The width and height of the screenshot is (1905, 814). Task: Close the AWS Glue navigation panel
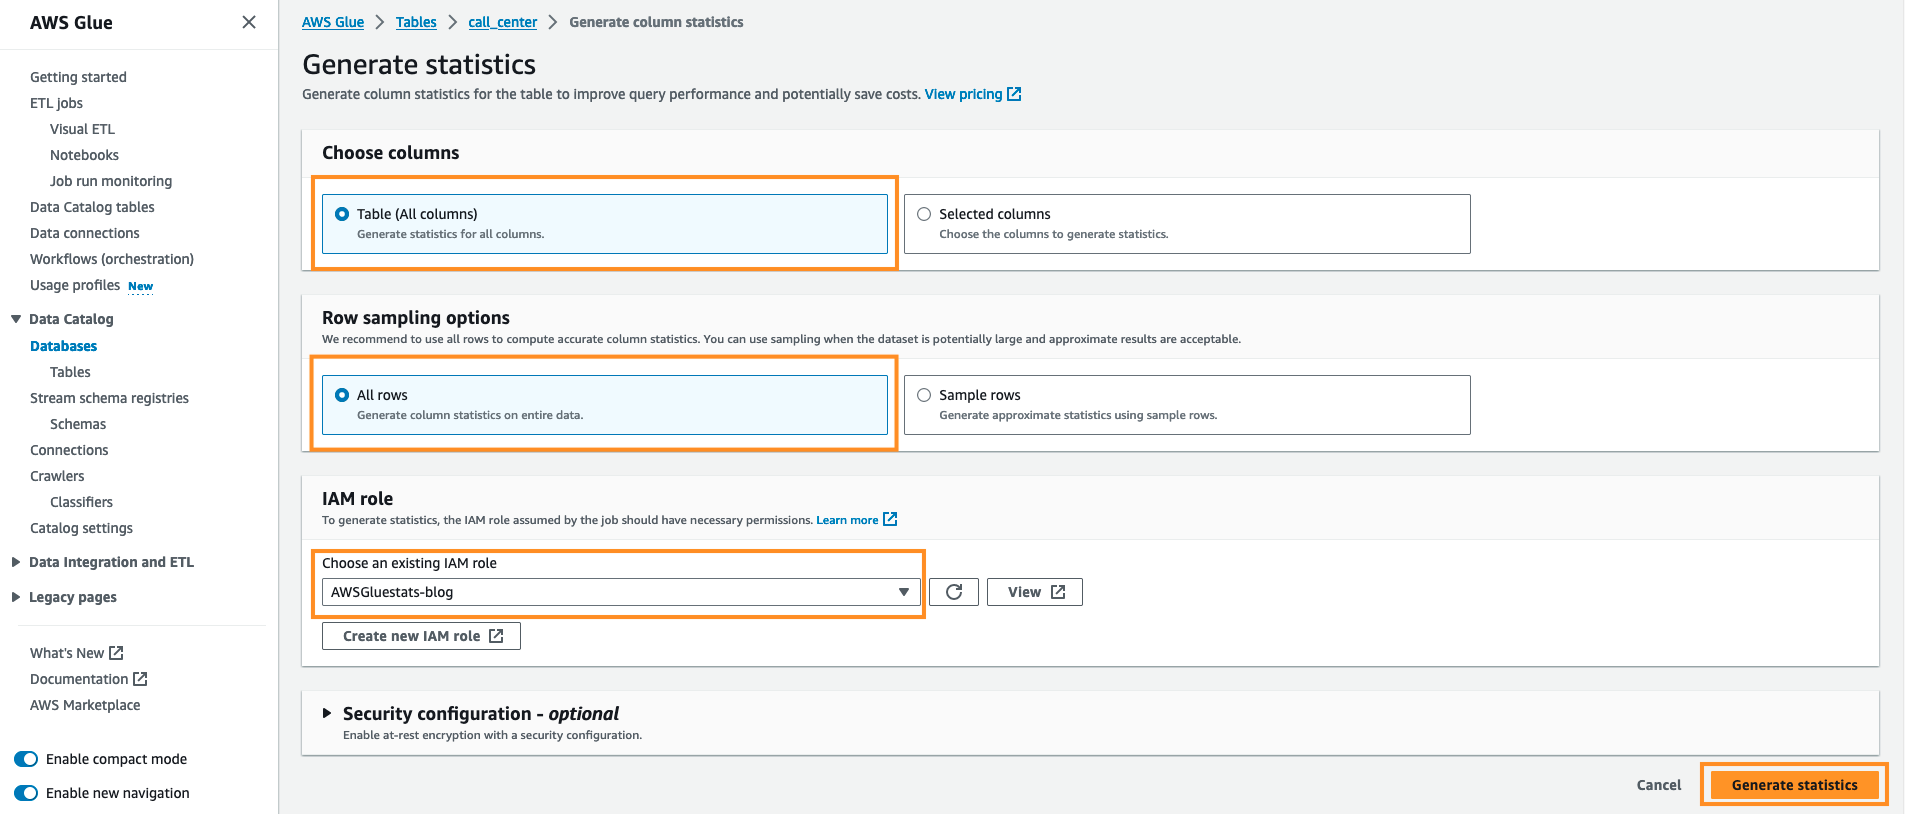(x=249, y=22)
